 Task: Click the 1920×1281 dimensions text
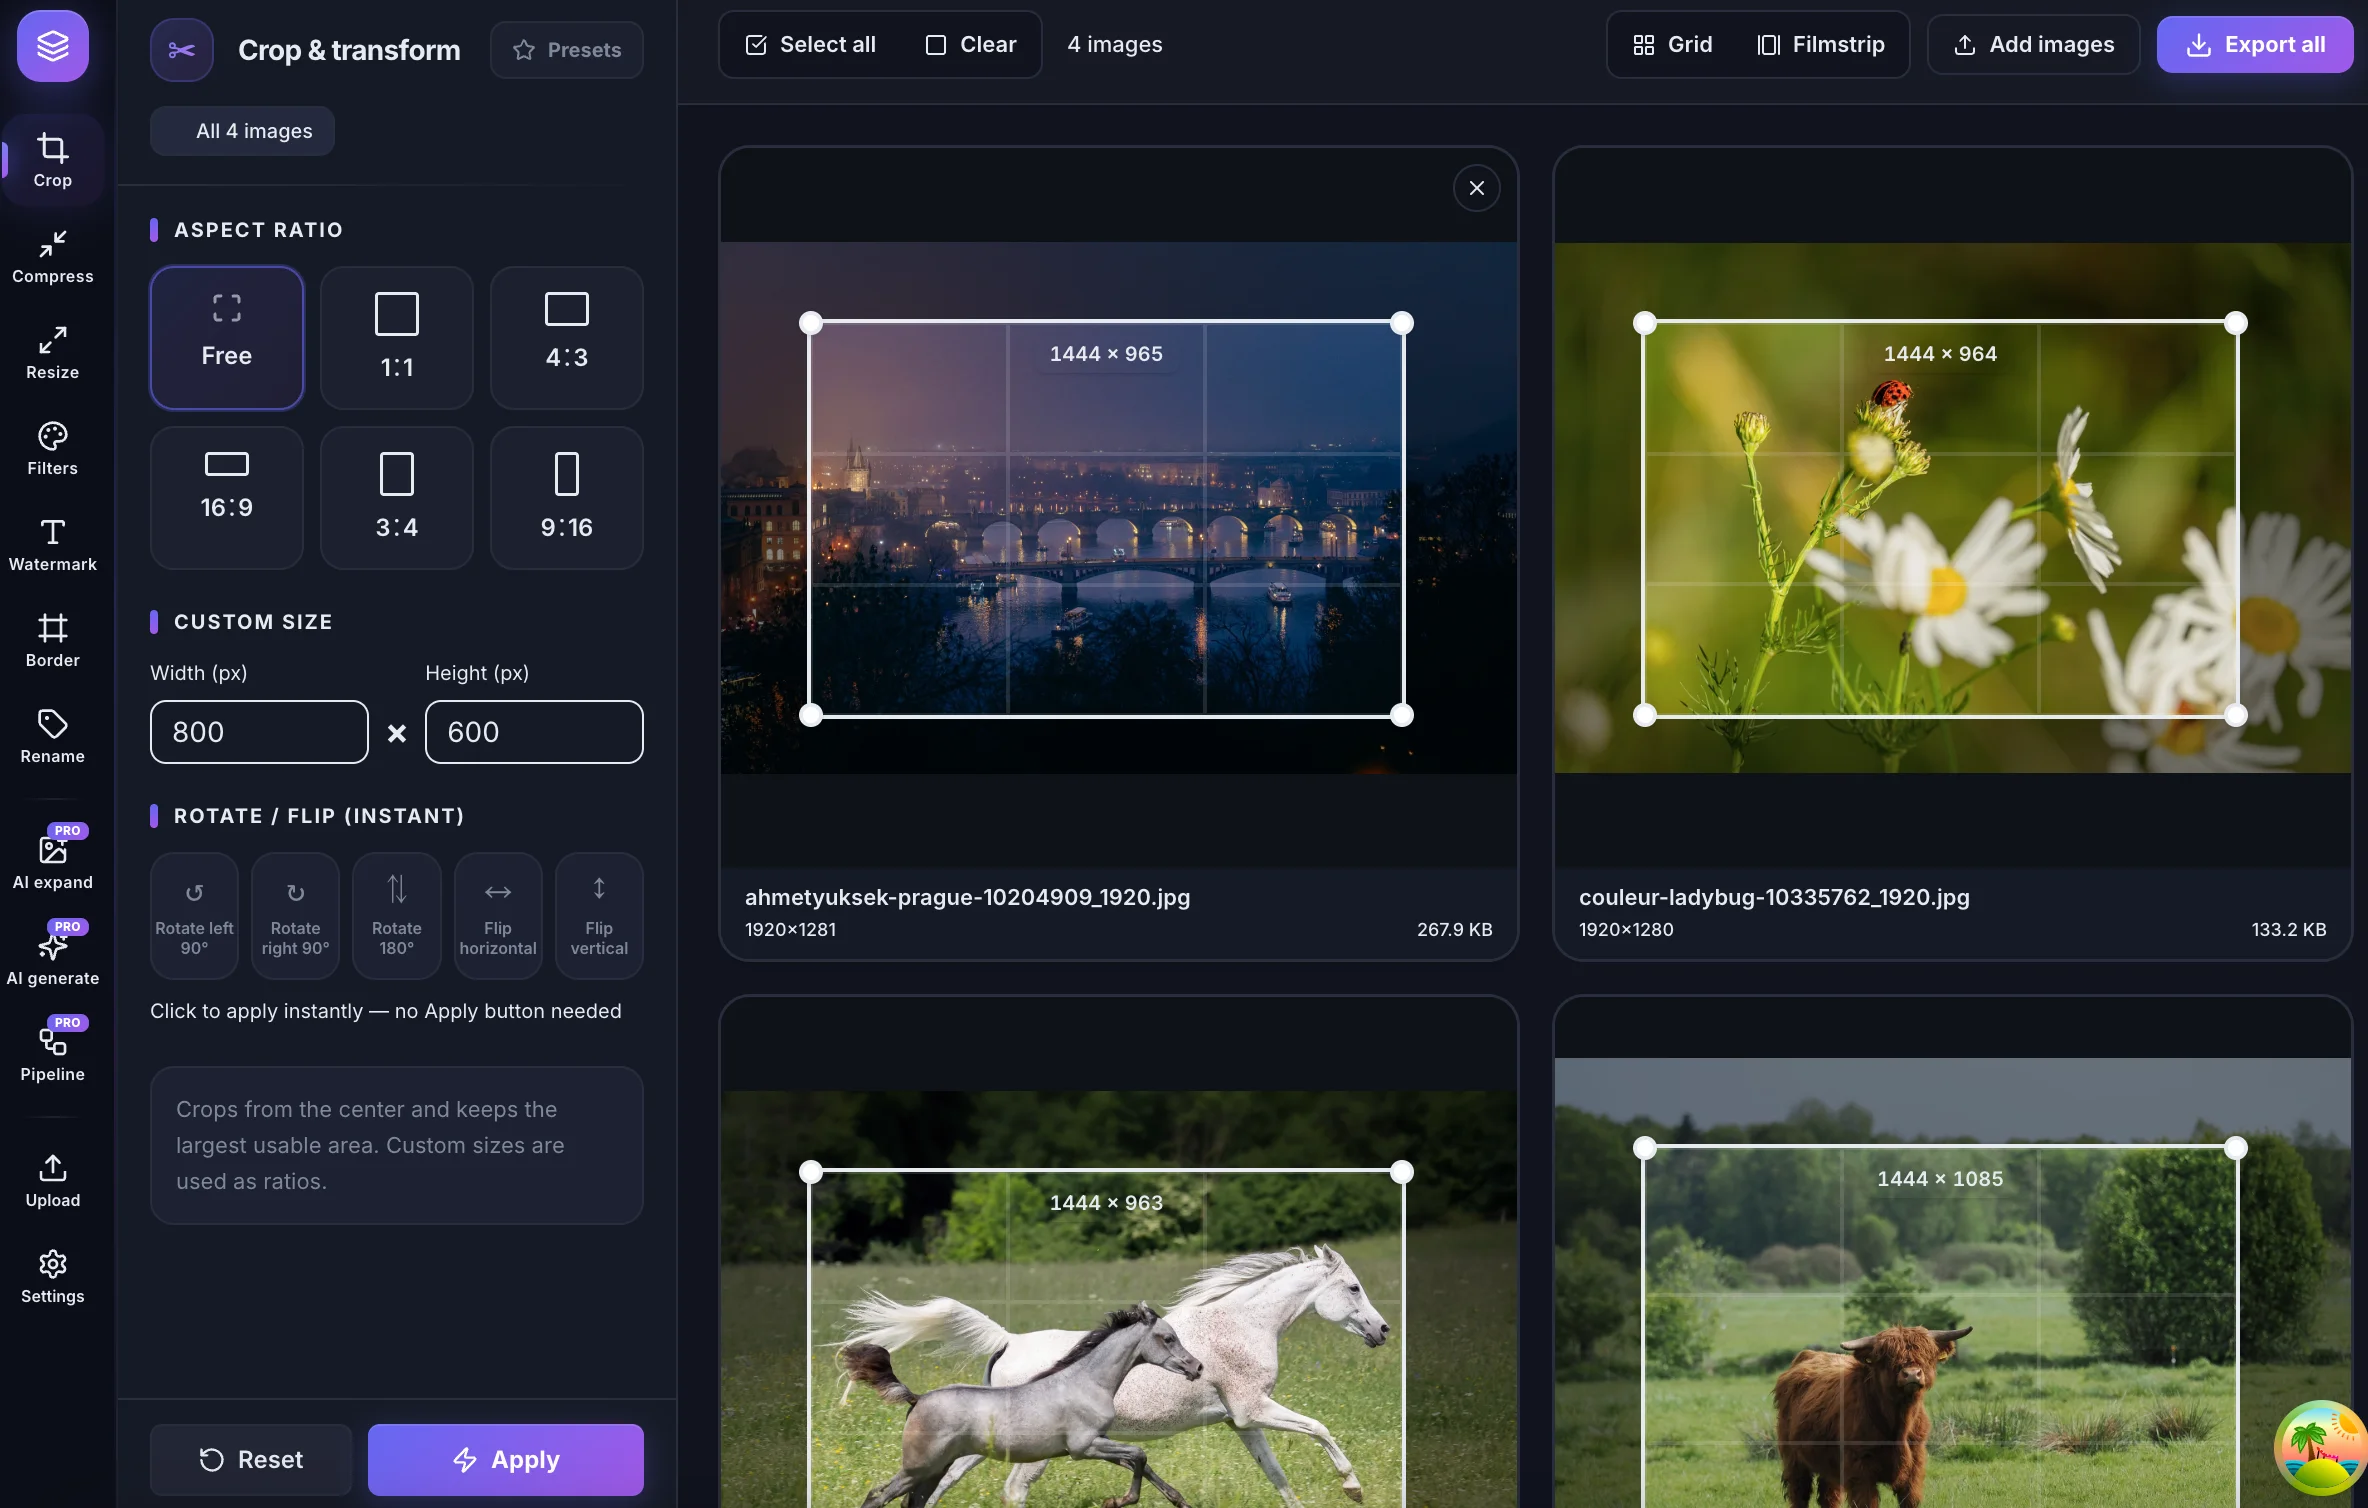tap(790, 929)
